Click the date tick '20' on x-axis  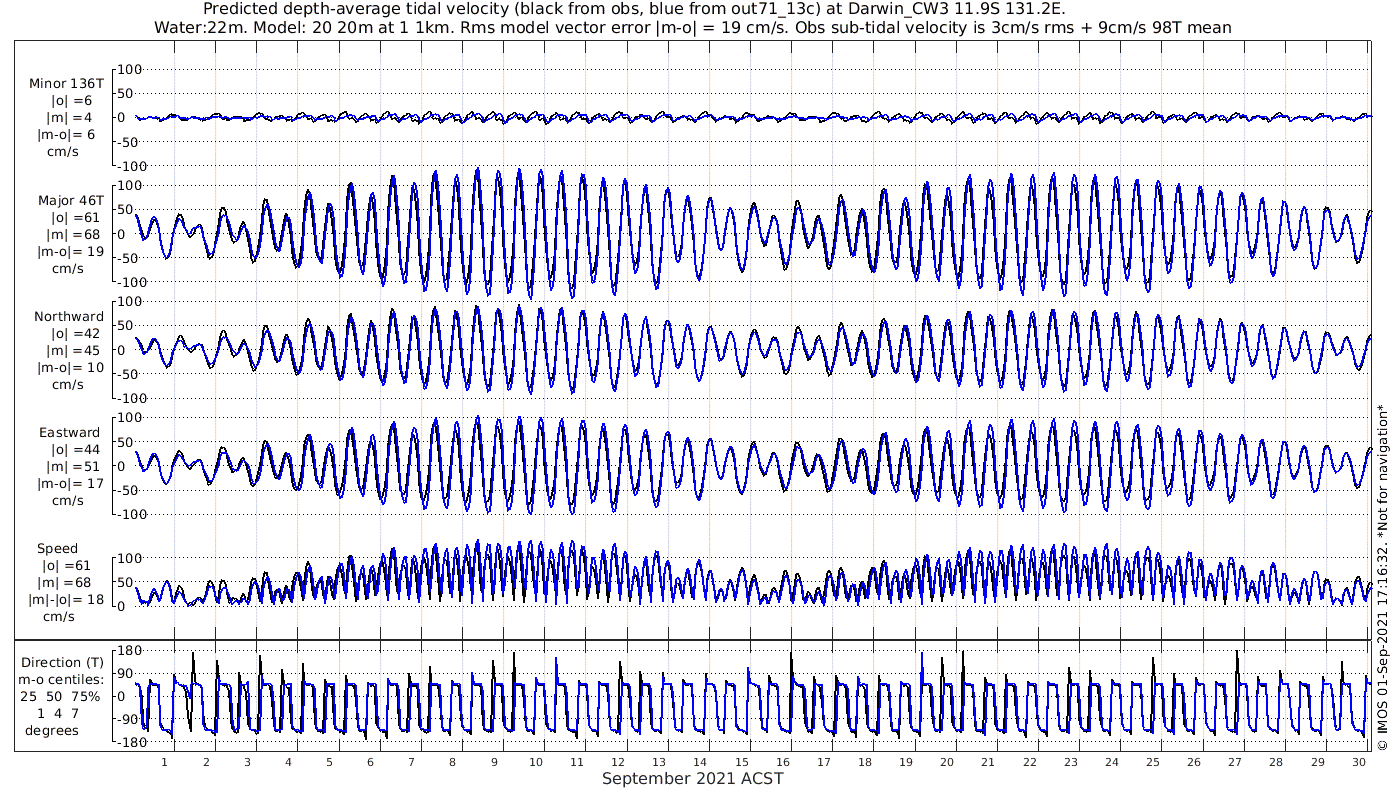pyautogui.click(x=947, y=762)
